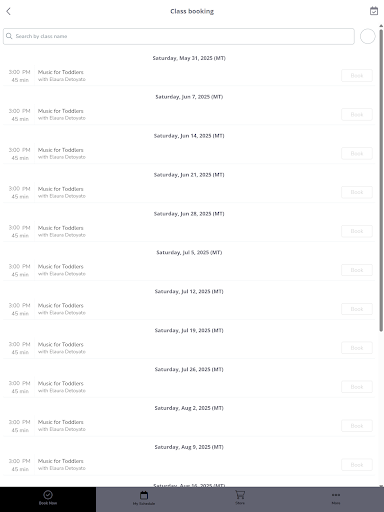Book the May 31 Music for Toddlers class
The height and width of the screenshot is (512, 384).
click(x=357, y=76)
